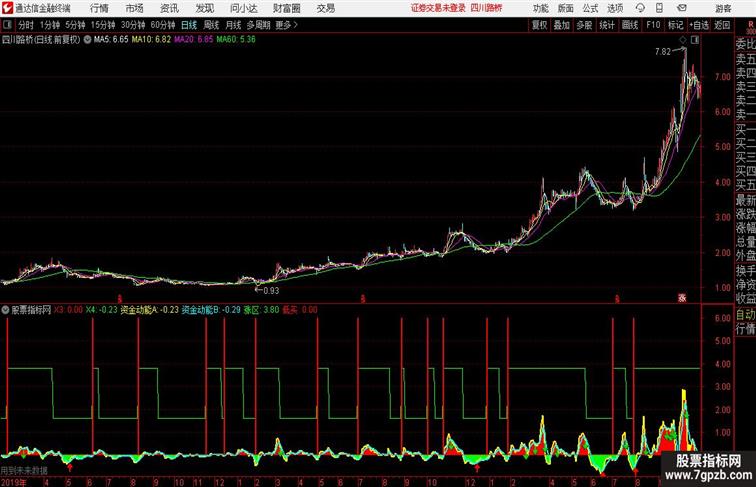The width and height of the screenshot is (756, 487).
Task: Add stock with +自选 button
Action: coord(699,25)
